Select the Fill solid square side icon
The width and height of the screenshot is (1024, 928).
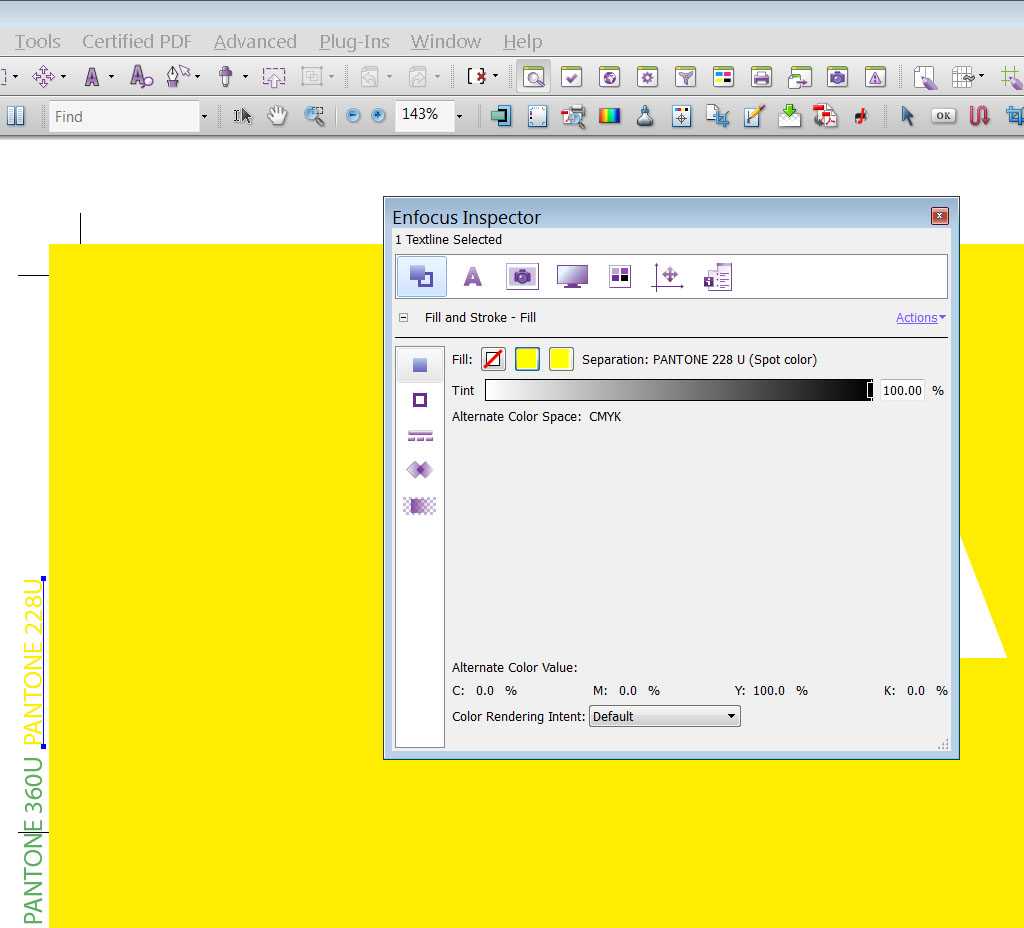coord(420,365)
